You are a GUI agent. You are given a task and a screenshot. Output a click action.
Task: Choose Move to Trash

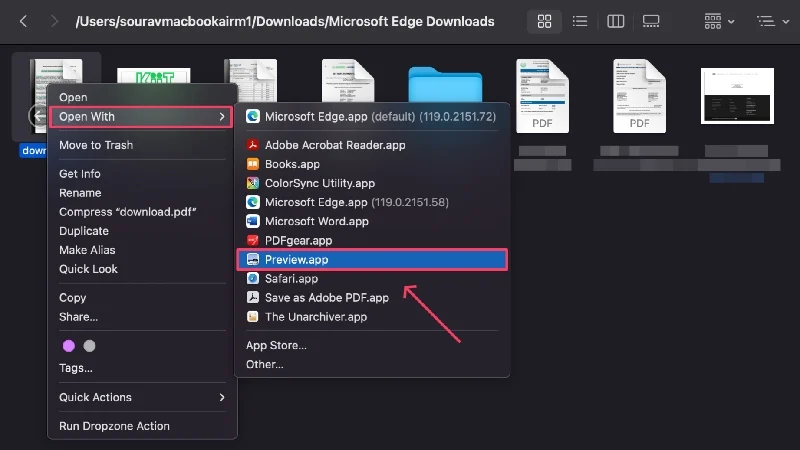(96, 145)
